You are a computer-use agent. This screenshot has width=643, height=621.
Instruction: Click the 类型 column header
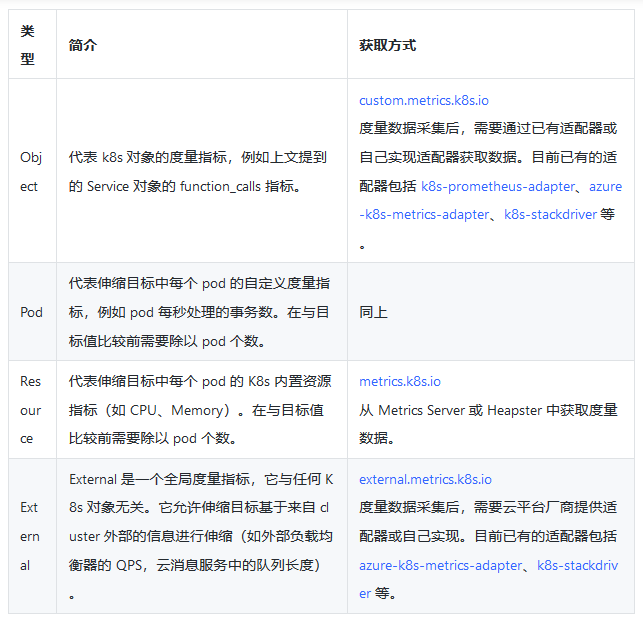[32, 44]
